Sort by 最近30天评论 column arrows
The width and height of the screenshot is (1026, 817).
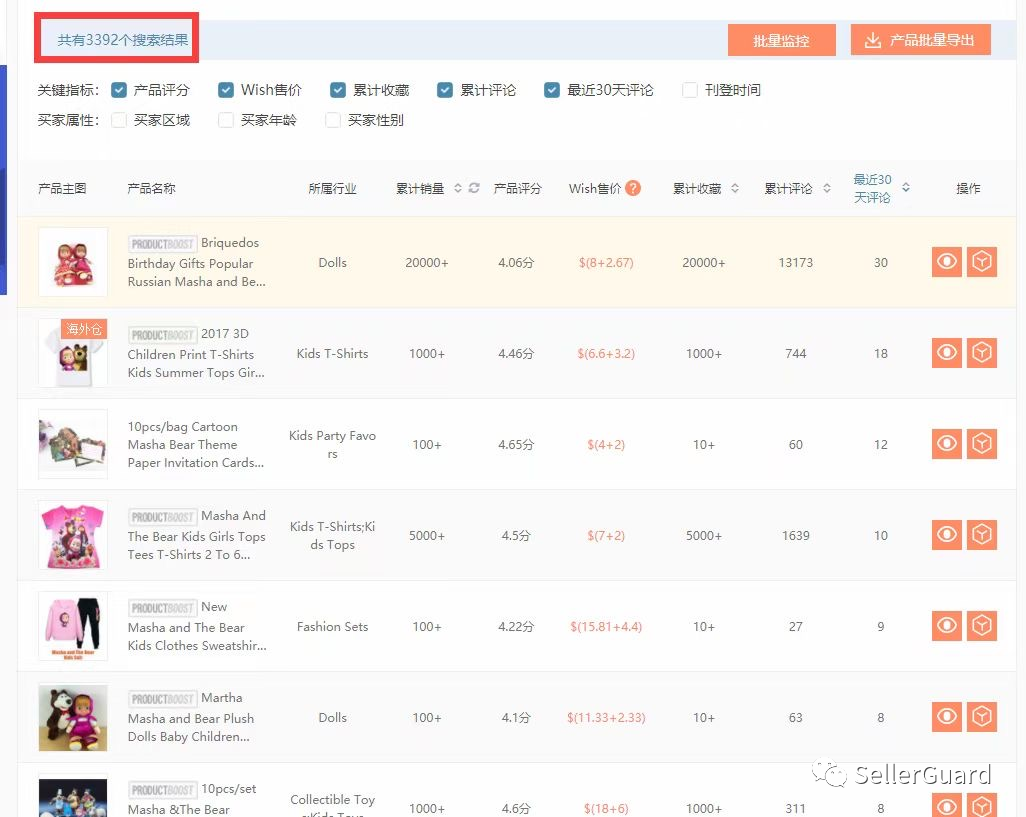[906, 188]
